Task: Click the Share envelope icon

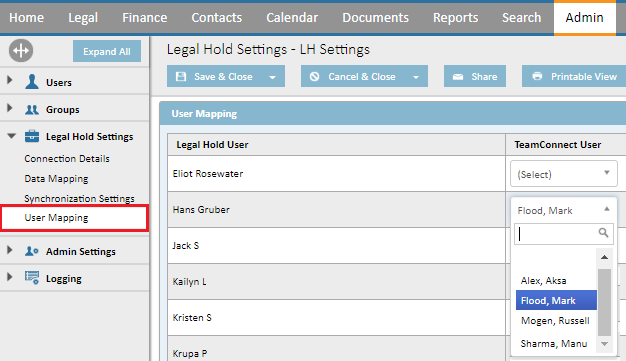Action: pyautogui.click(x=458, y=77)
